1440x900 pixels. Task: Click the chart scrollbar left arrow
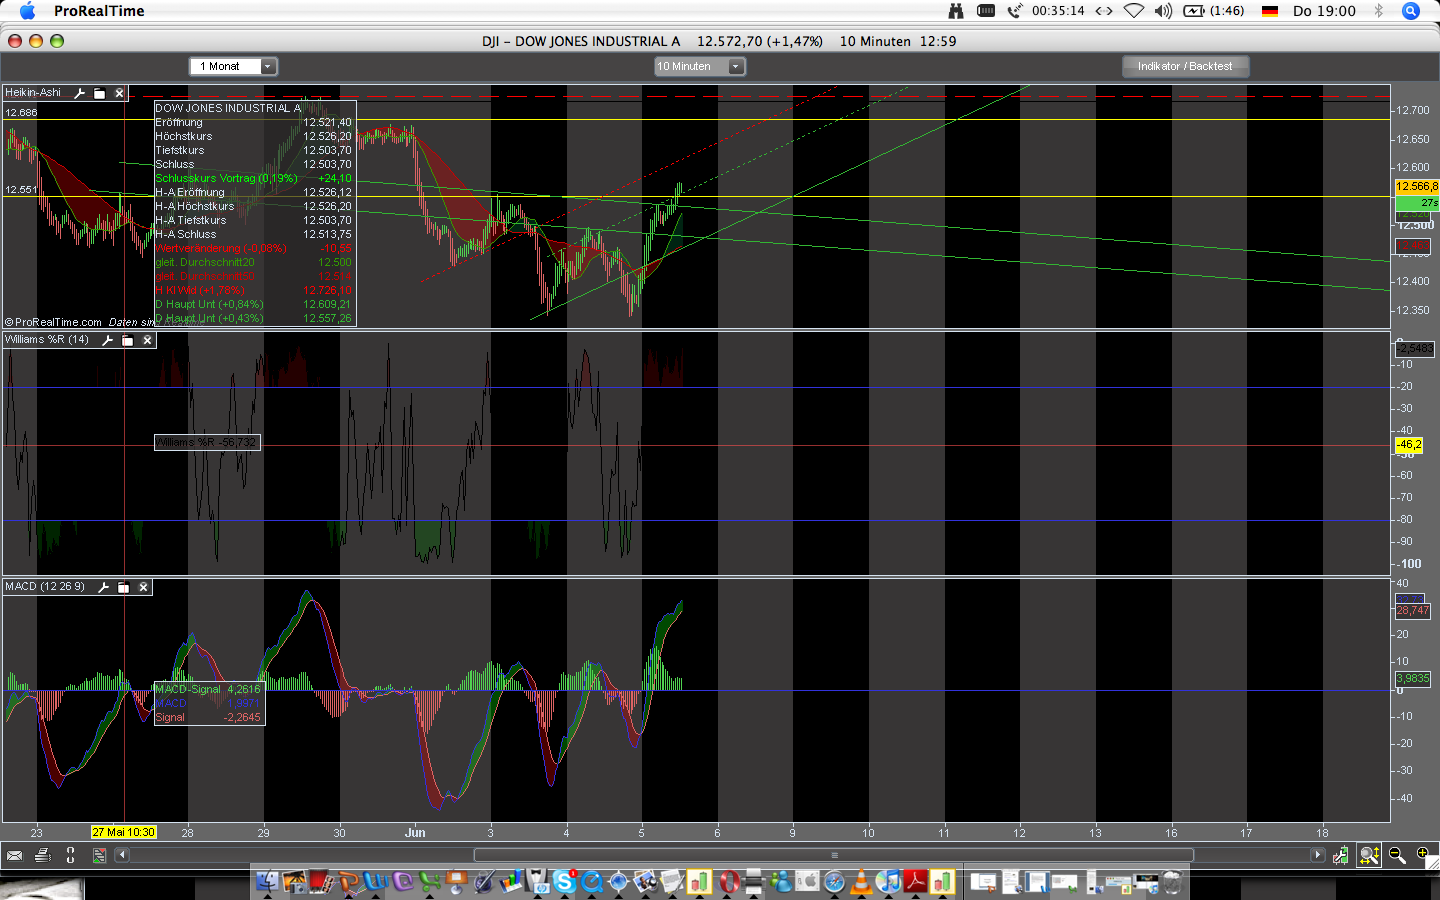pos(121,855)
